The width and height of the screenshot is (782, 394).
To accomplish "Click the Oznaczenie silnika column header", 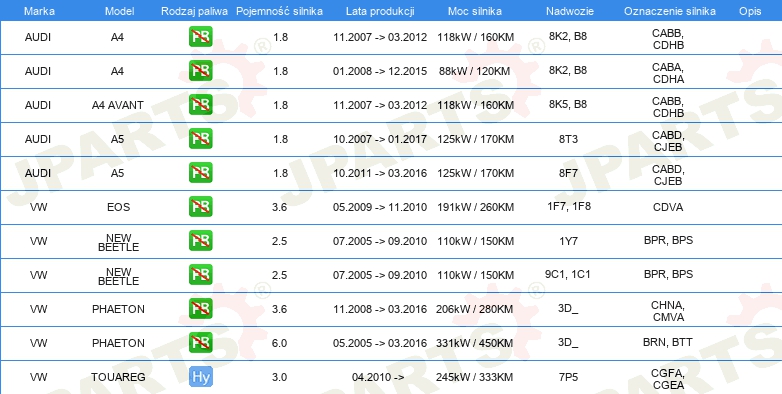I will [670, 11].
